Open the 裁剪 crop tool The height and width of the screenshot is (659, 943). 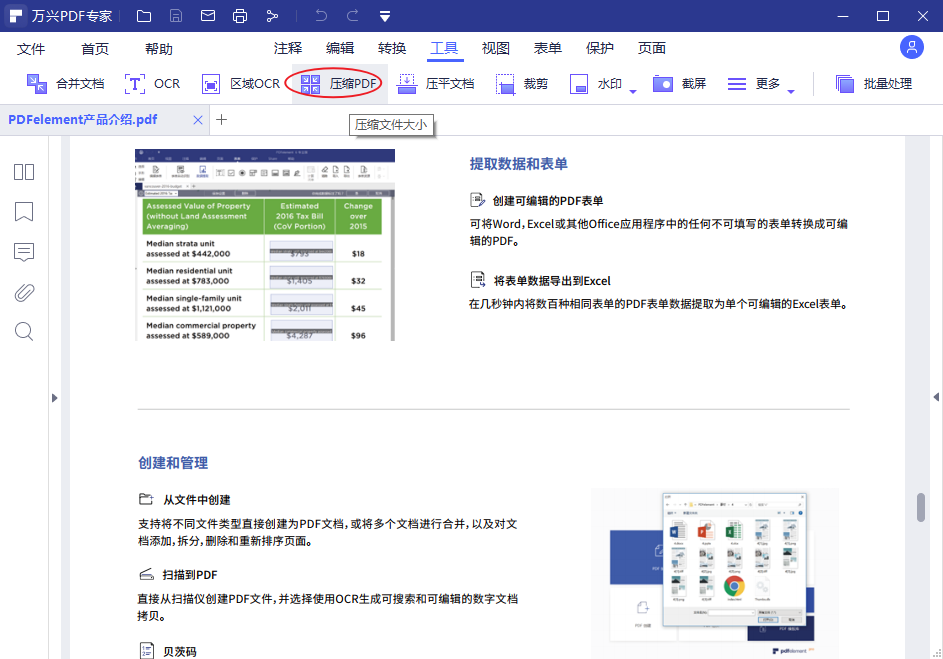tap(519, 84)
